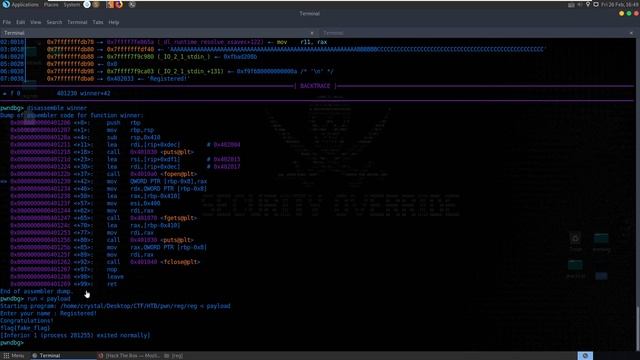The height and width of the screenshot is (360, 640).
Task: Open the Places menu in top panel
Action: pyautogui.click(x=51, y=4)
